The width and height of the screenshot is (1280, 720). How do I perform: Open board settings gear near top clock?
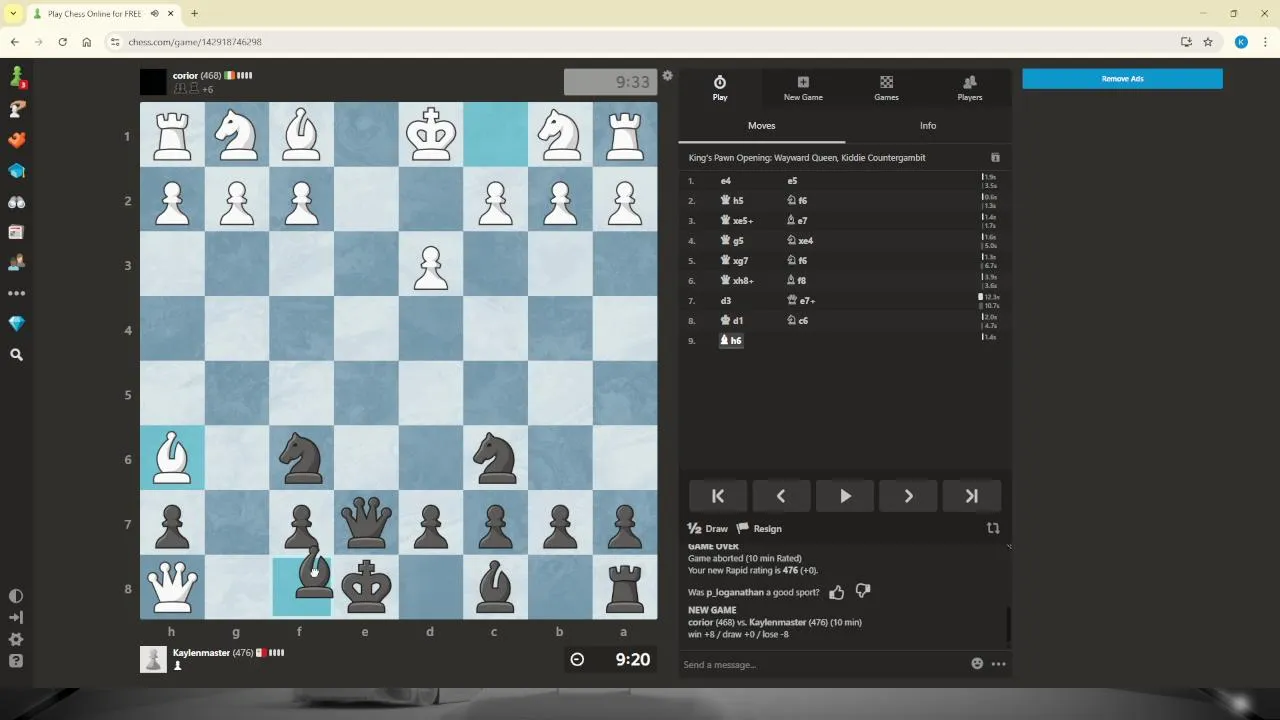tap(667, 76)
